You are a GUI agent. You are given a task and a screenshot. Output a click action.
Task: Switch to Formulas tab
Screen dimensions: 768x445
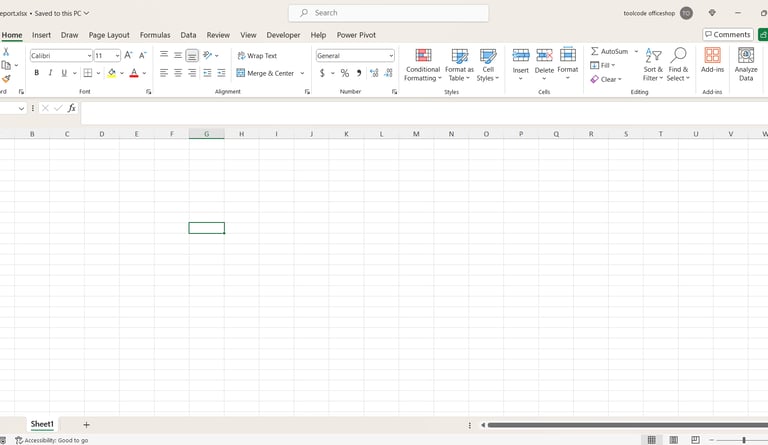[155, 35]
